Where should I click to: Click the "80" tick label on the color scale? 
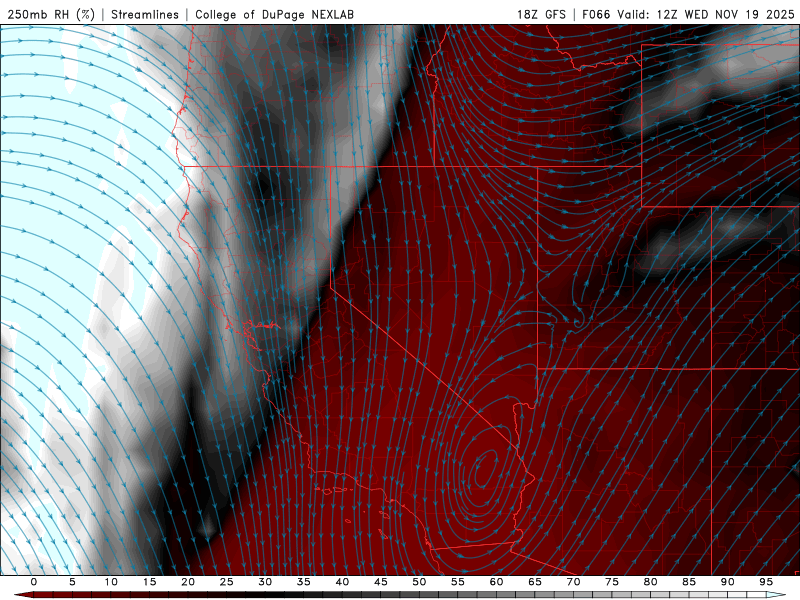pyautogui.click(x=650, y=582)
